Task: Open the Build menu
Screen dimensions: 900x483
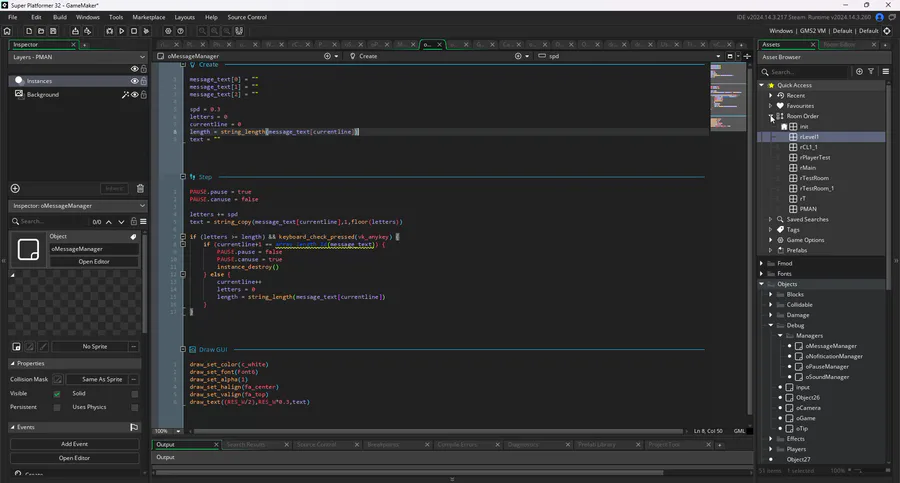Action: tap(60, 17)
